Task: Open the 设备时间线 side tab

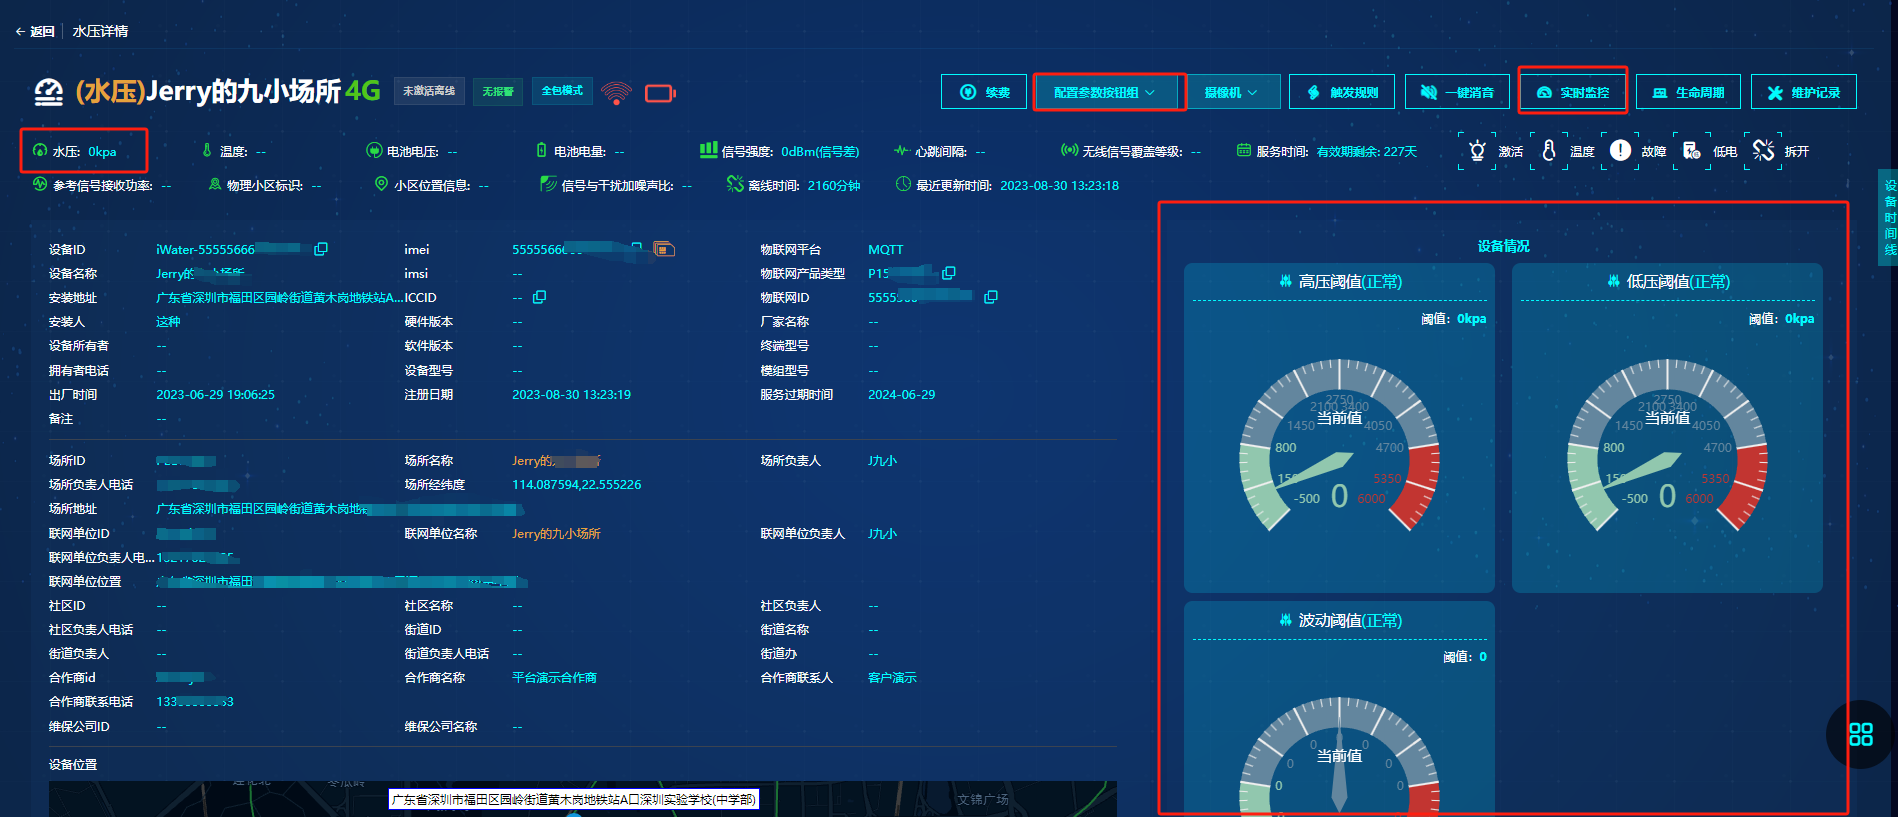Action: pyautogui.click(x=1889, y=217)
